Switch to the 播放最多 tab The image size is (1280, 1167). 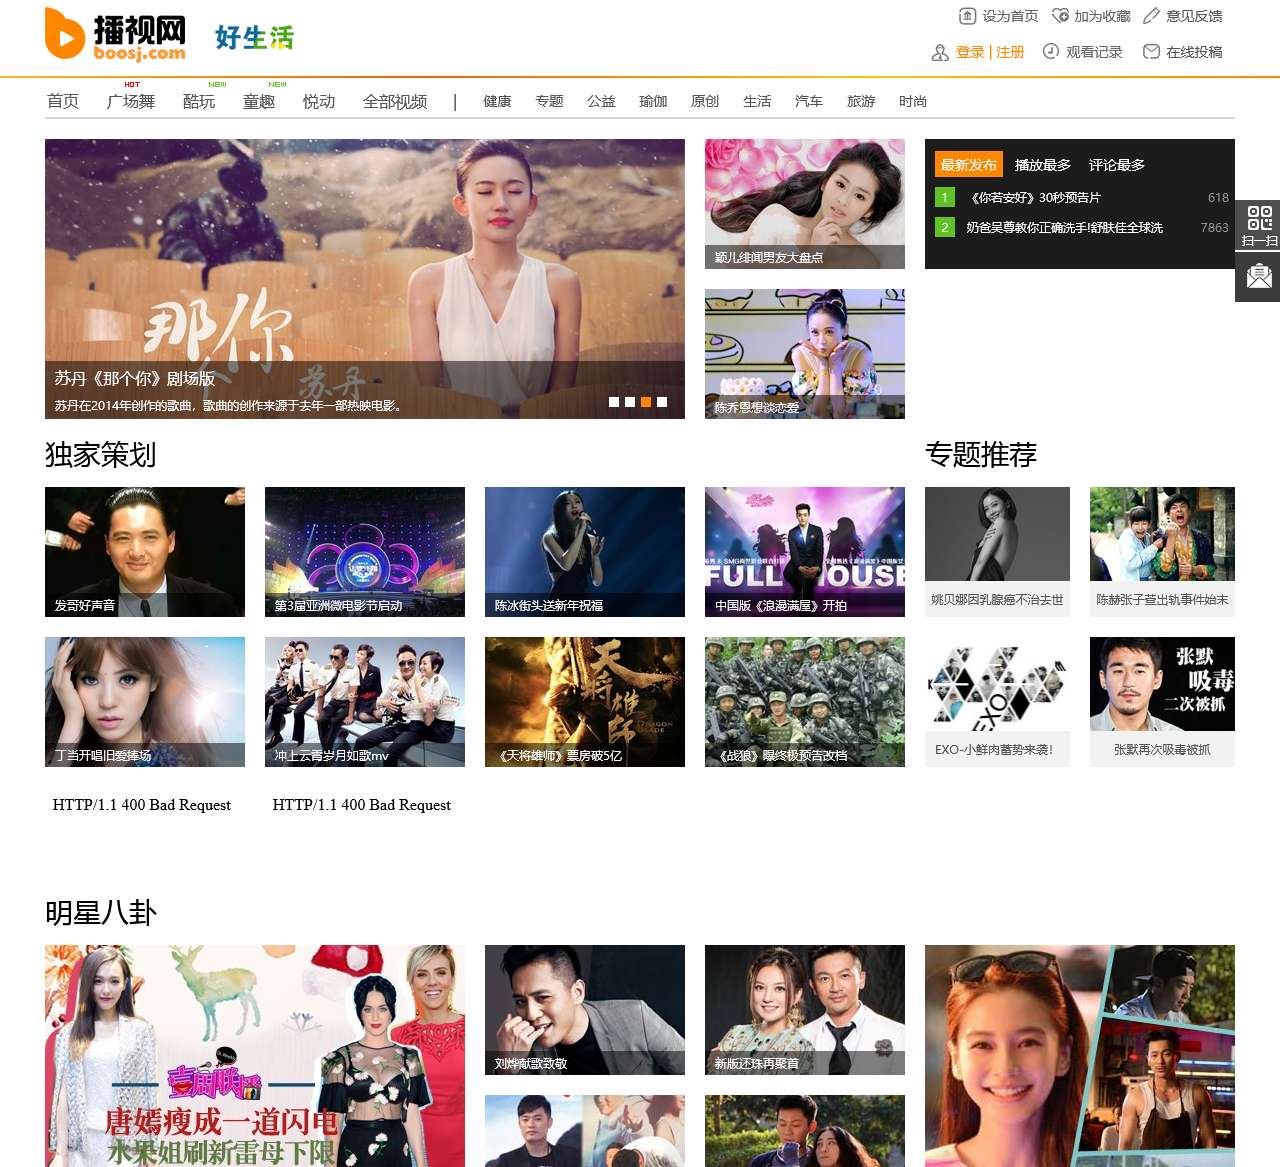click(1042, 165)
